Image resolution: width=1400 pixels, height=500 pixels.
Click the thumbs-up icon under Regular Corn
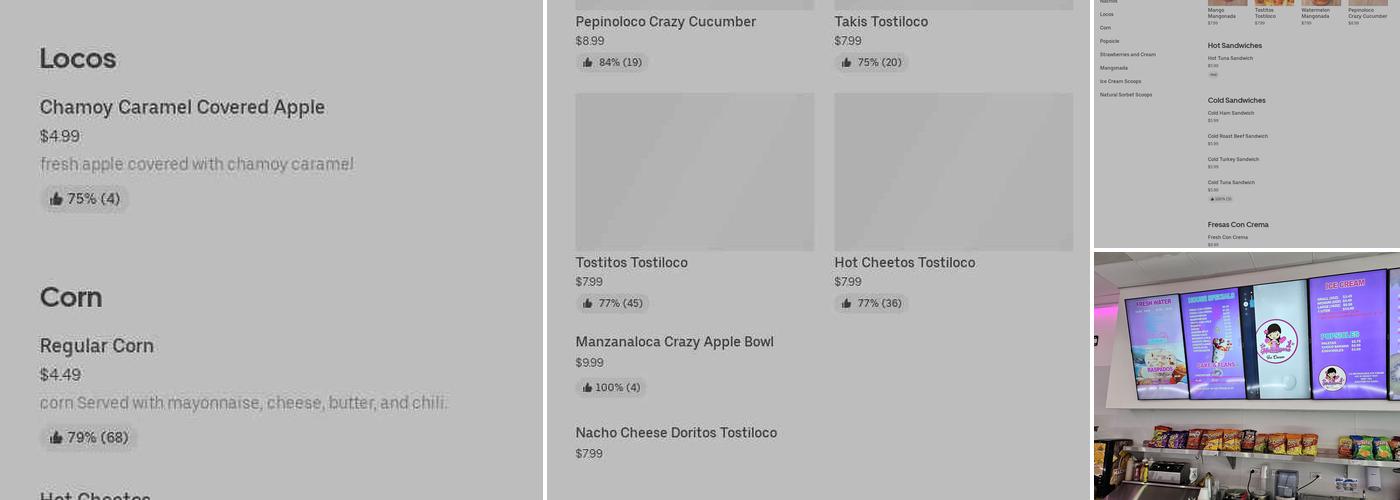(56, 438)
